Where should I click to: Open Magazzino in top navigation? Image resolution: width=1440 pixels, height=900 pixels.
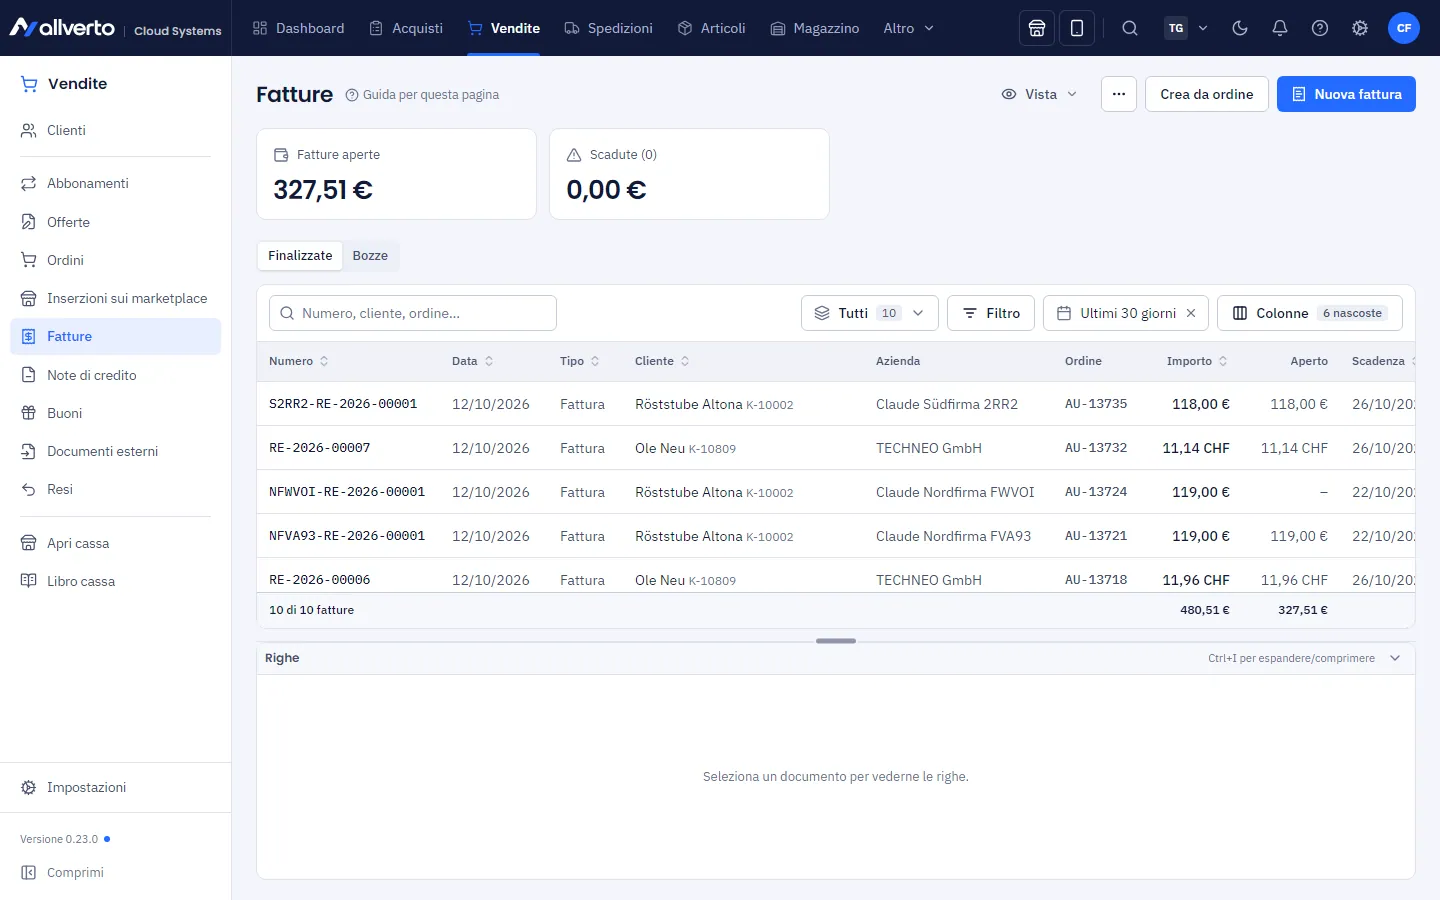pos(815,28)
